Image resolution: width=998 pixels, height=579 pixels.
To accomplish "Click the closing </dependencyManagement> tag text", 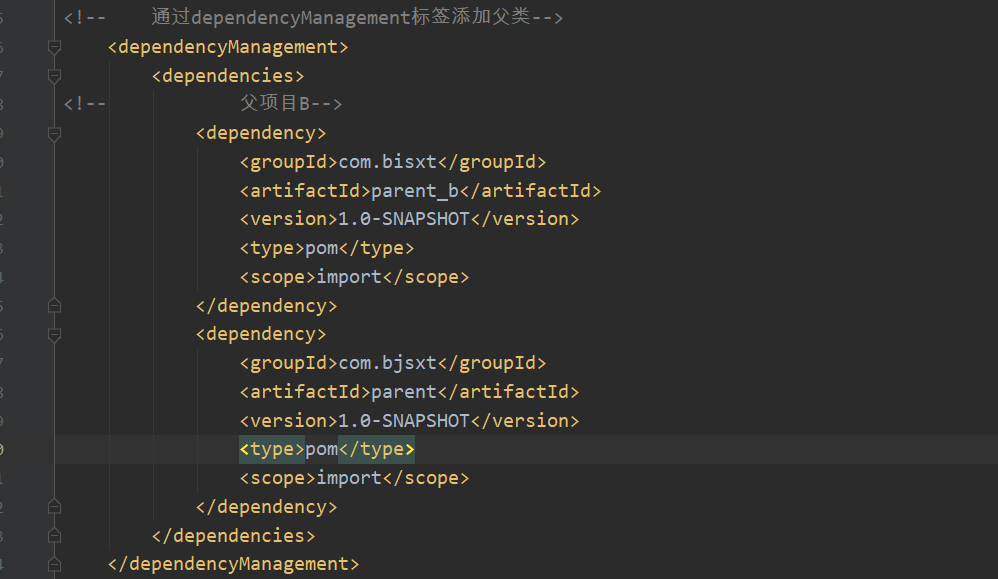I will 233,564.
